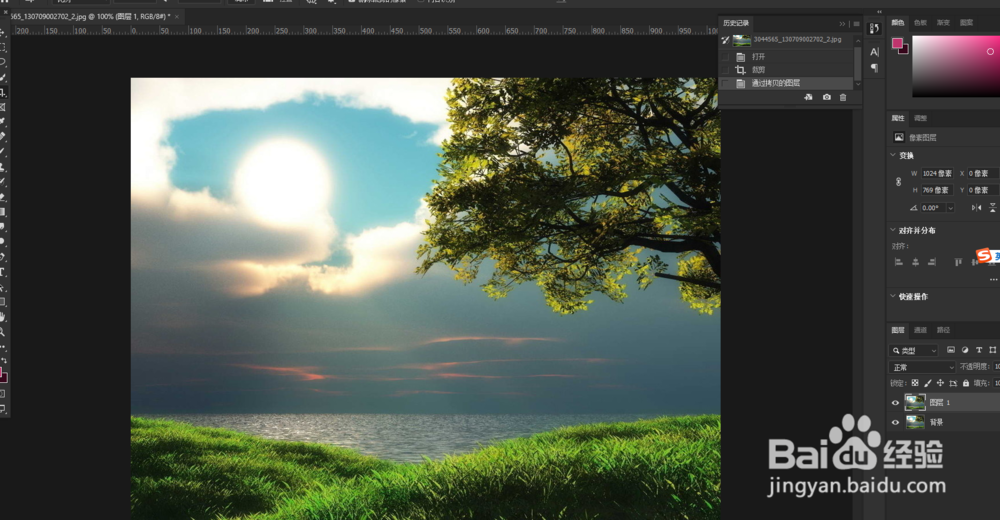Collapse History panel with double arrows
1000x520 pixels.
point(842,24)
